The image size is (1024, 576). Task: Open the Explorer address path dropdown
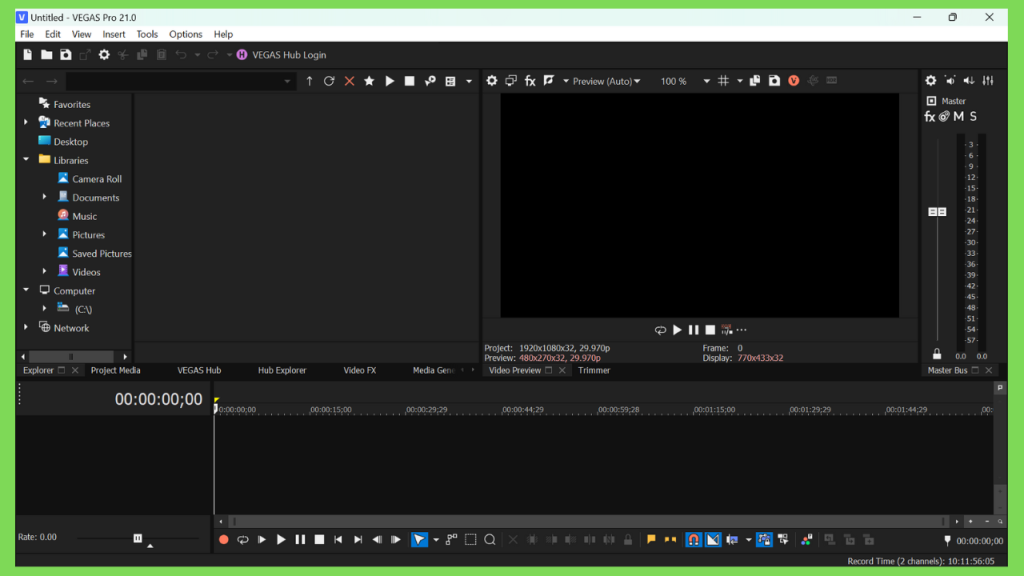coord(287,82)
